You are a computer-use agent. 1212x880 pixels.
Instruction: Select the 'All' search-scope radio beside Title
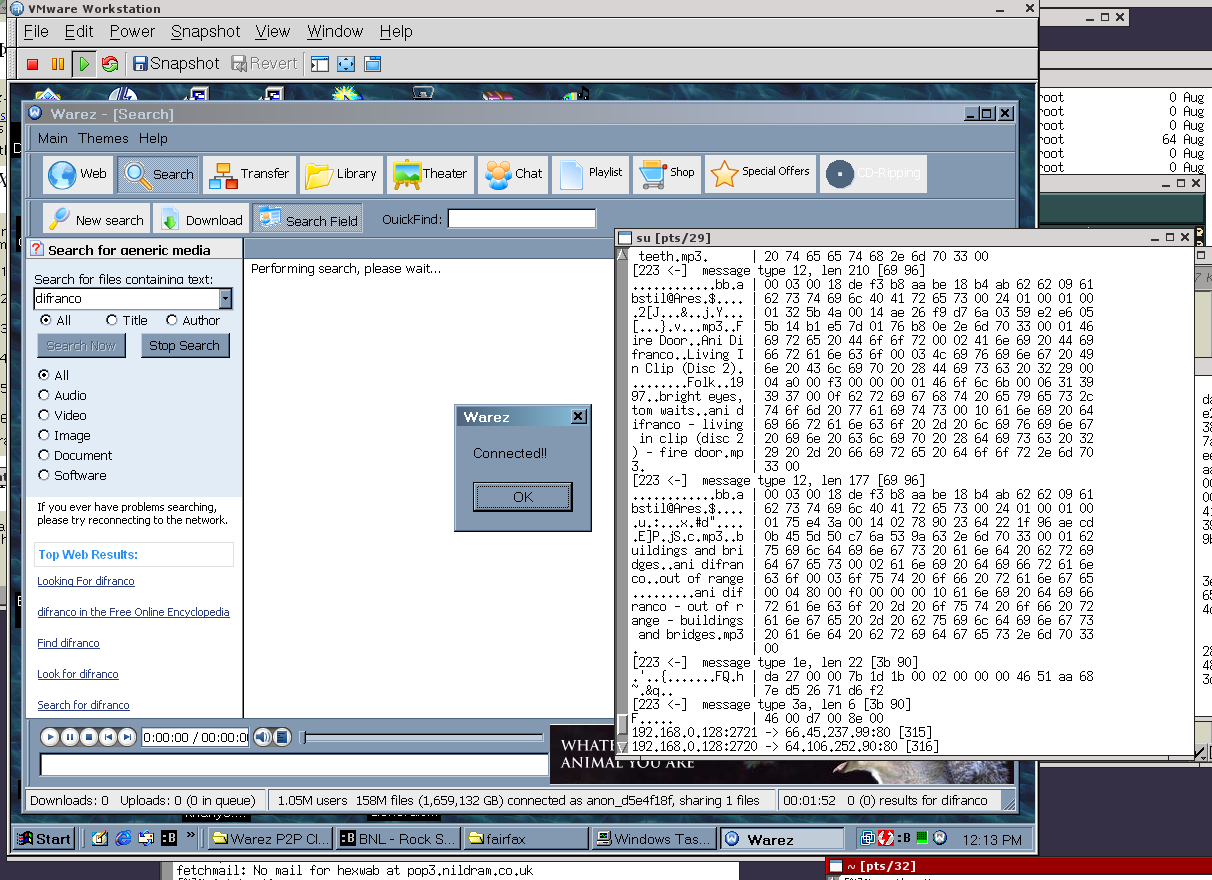(45, 321)
